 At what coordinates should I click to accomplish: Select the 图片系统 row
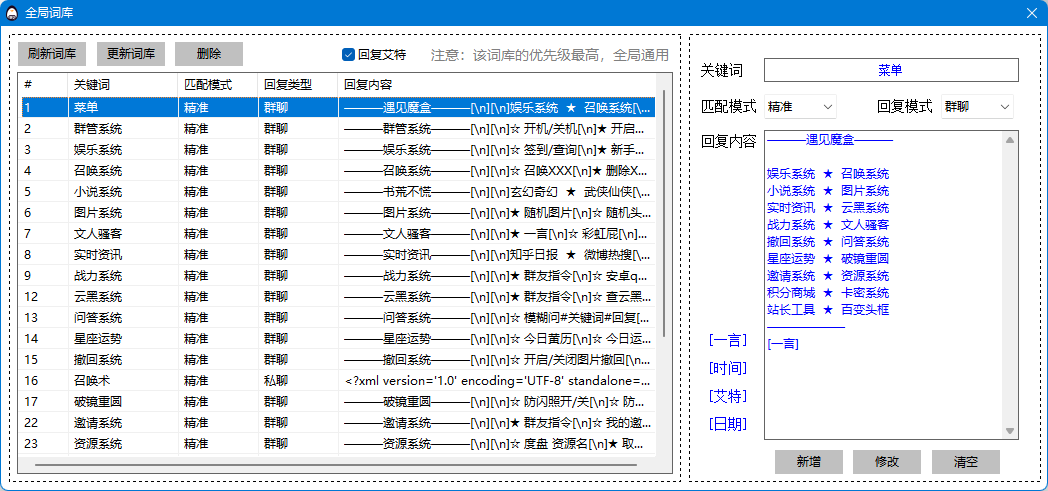(337, 213)
